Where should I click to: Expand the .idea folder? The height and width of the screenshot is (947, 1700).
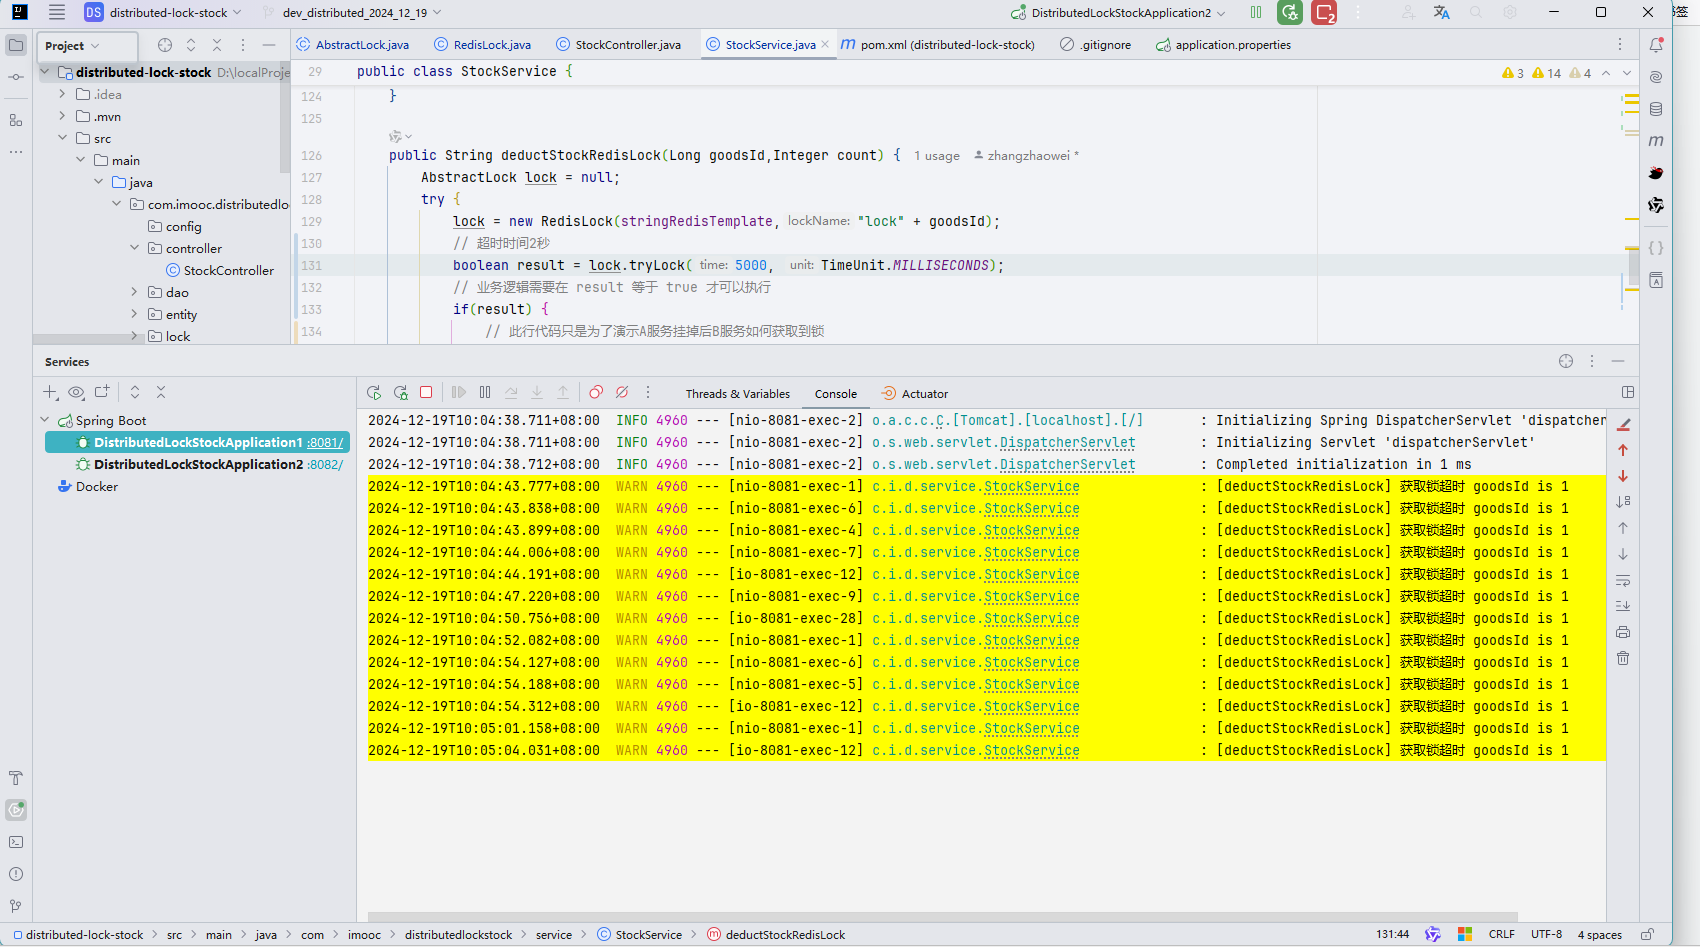pyautogui.click(x=62, y=94)
